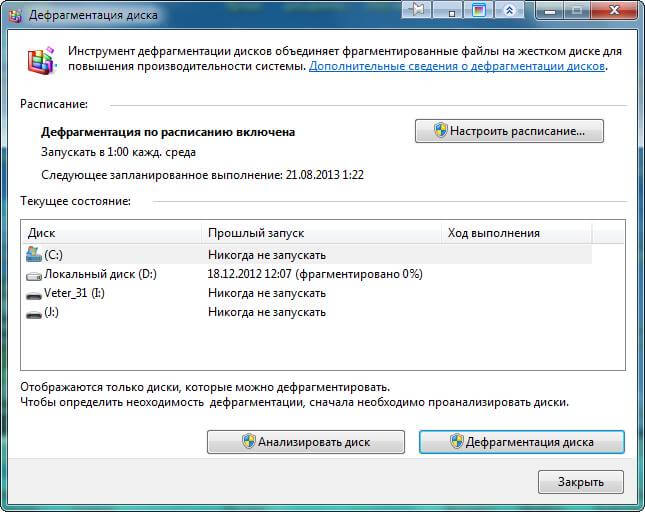Click the pin window title bar button
This screenshot has height=512, width=645.
[416, 9]
